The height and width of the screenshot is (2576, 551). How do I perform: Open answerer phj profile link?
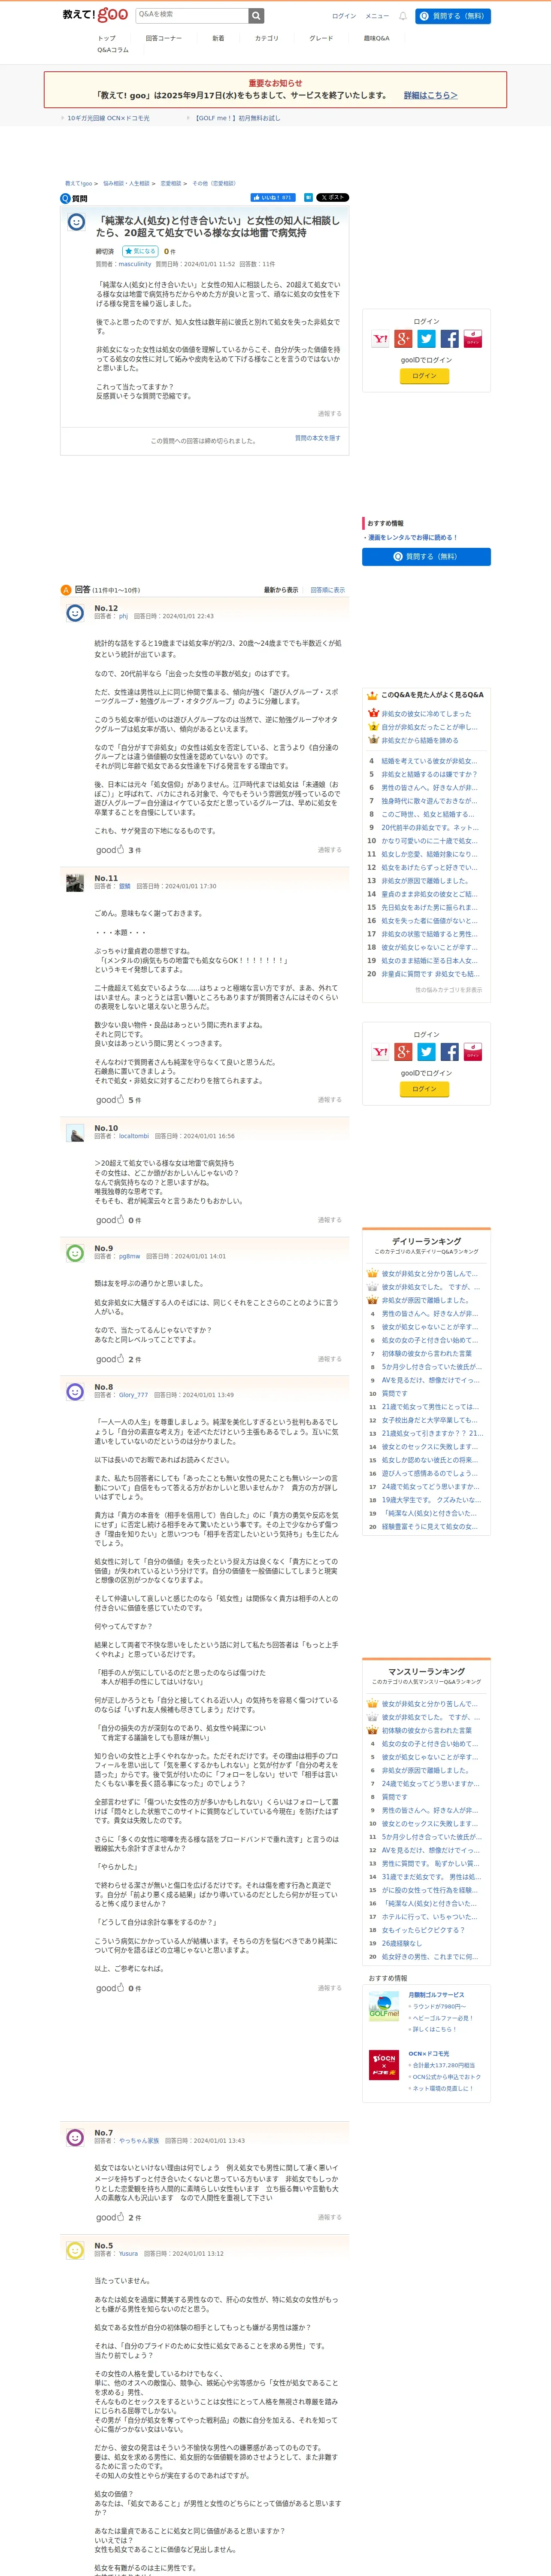pyautogui.click(x=123, y=616)
